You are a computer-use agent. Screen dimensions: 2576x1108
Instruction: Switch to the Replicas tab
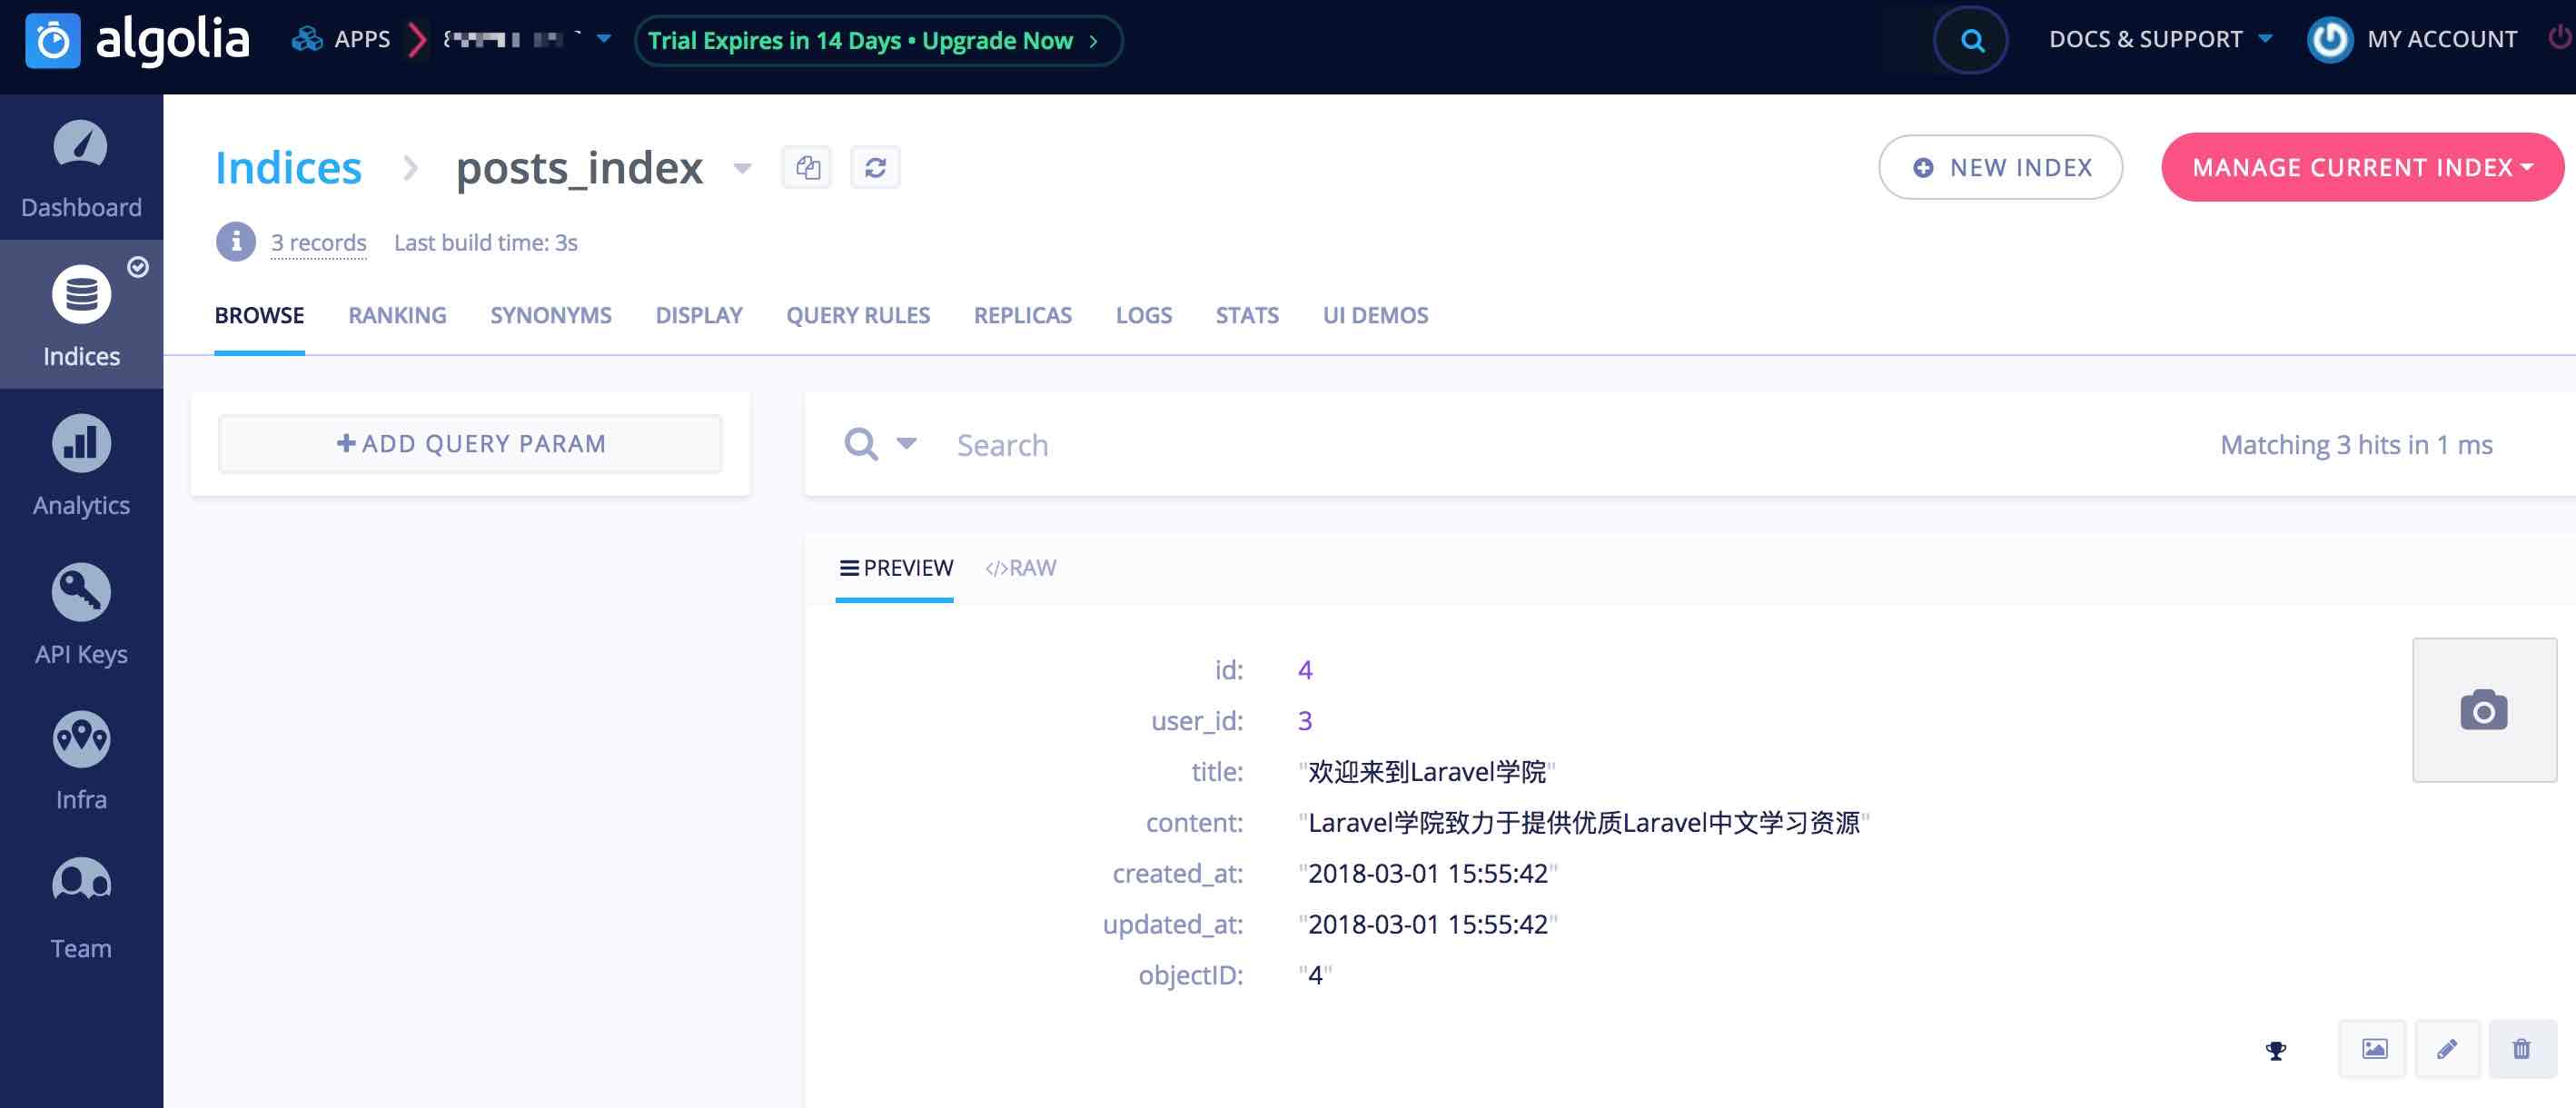tap(1023, 315)
